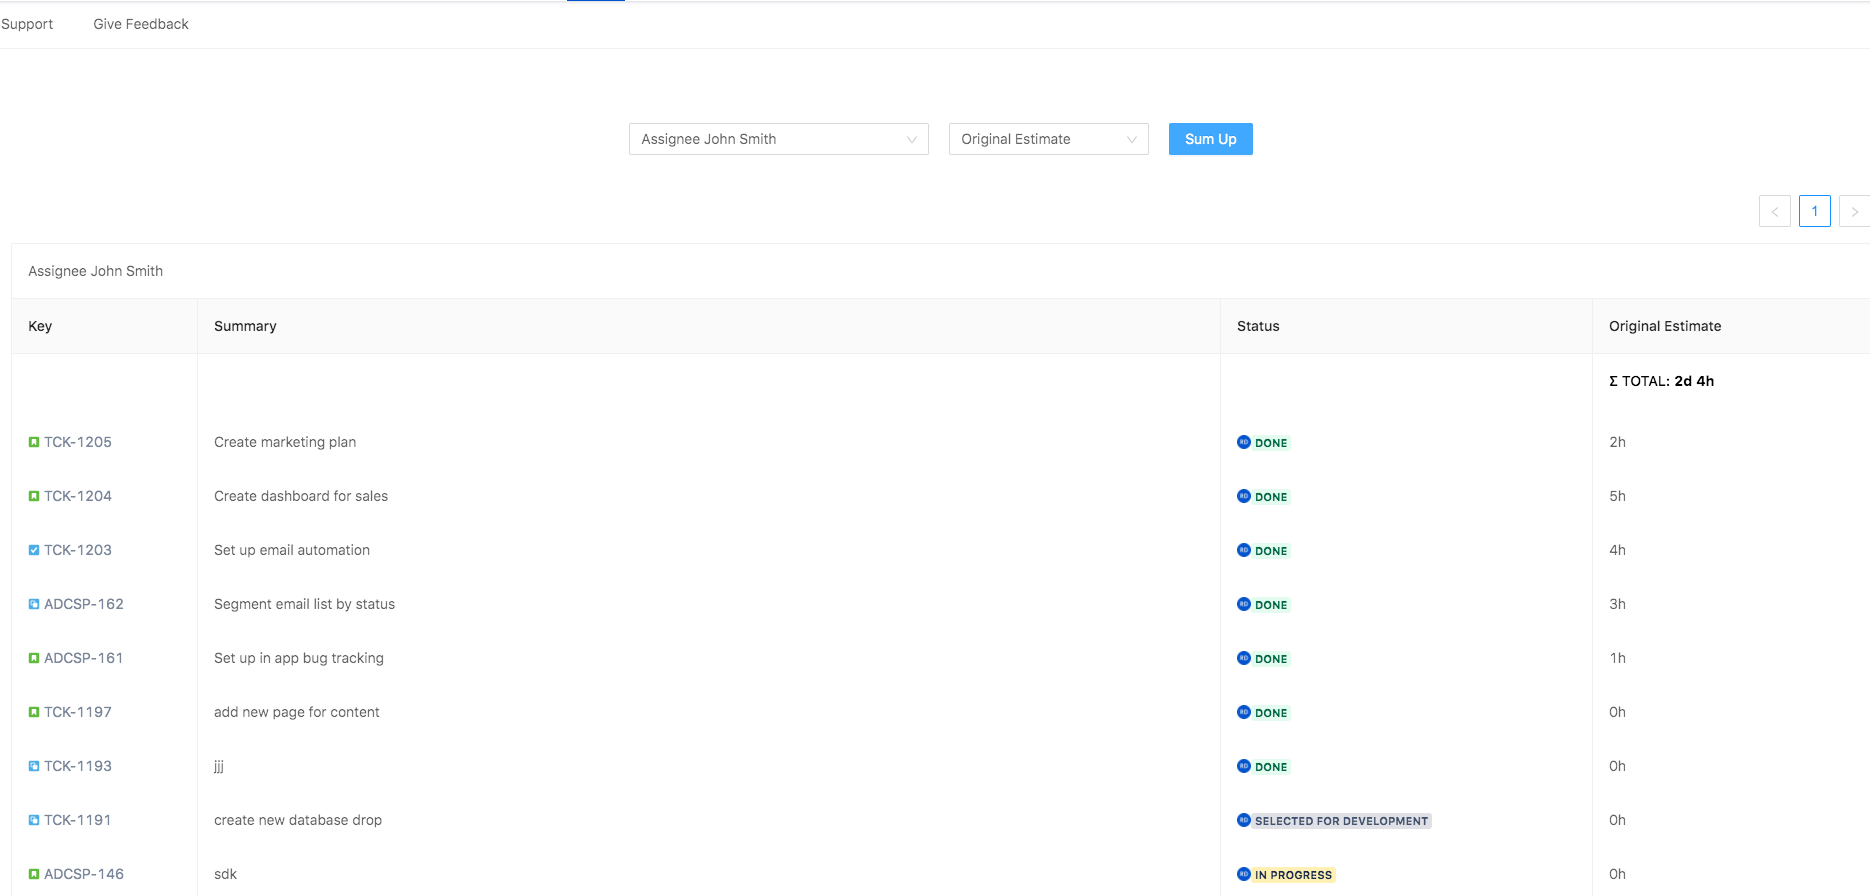Click the status icon in the TCK-1205 row

point(1244,442)
